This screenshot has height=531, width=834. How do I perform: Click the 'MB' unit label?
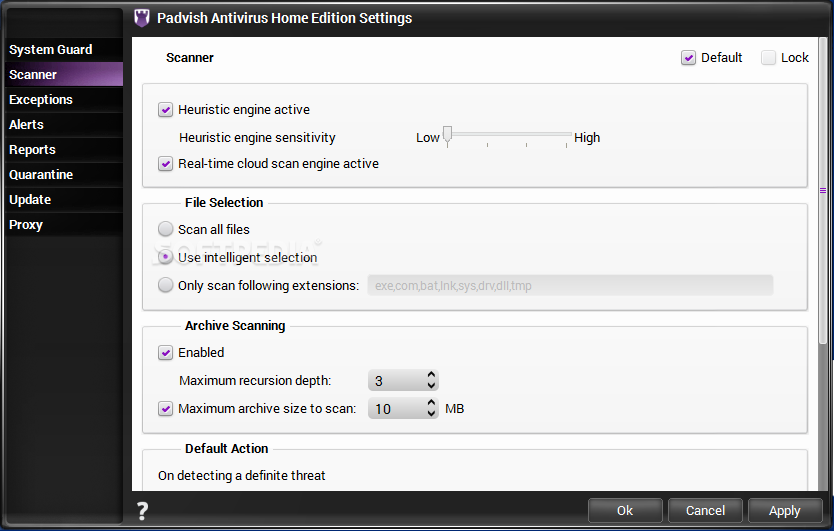pyautogui.click(x=455, y=409)
